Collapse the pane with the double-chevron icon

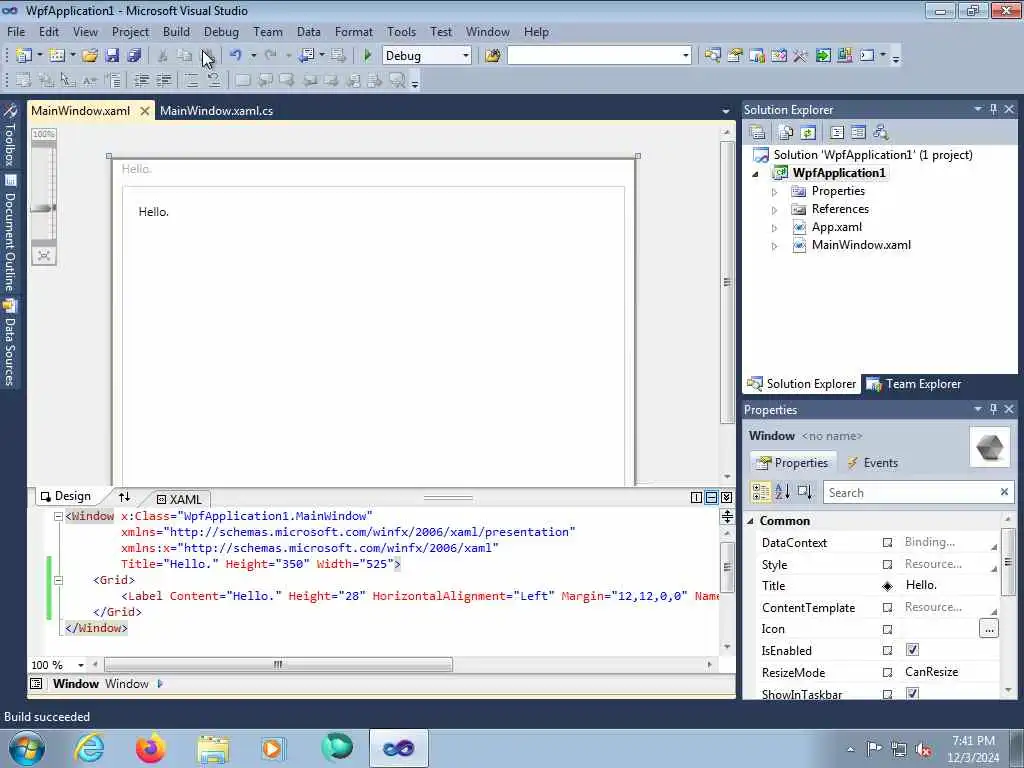click(726, 498)
